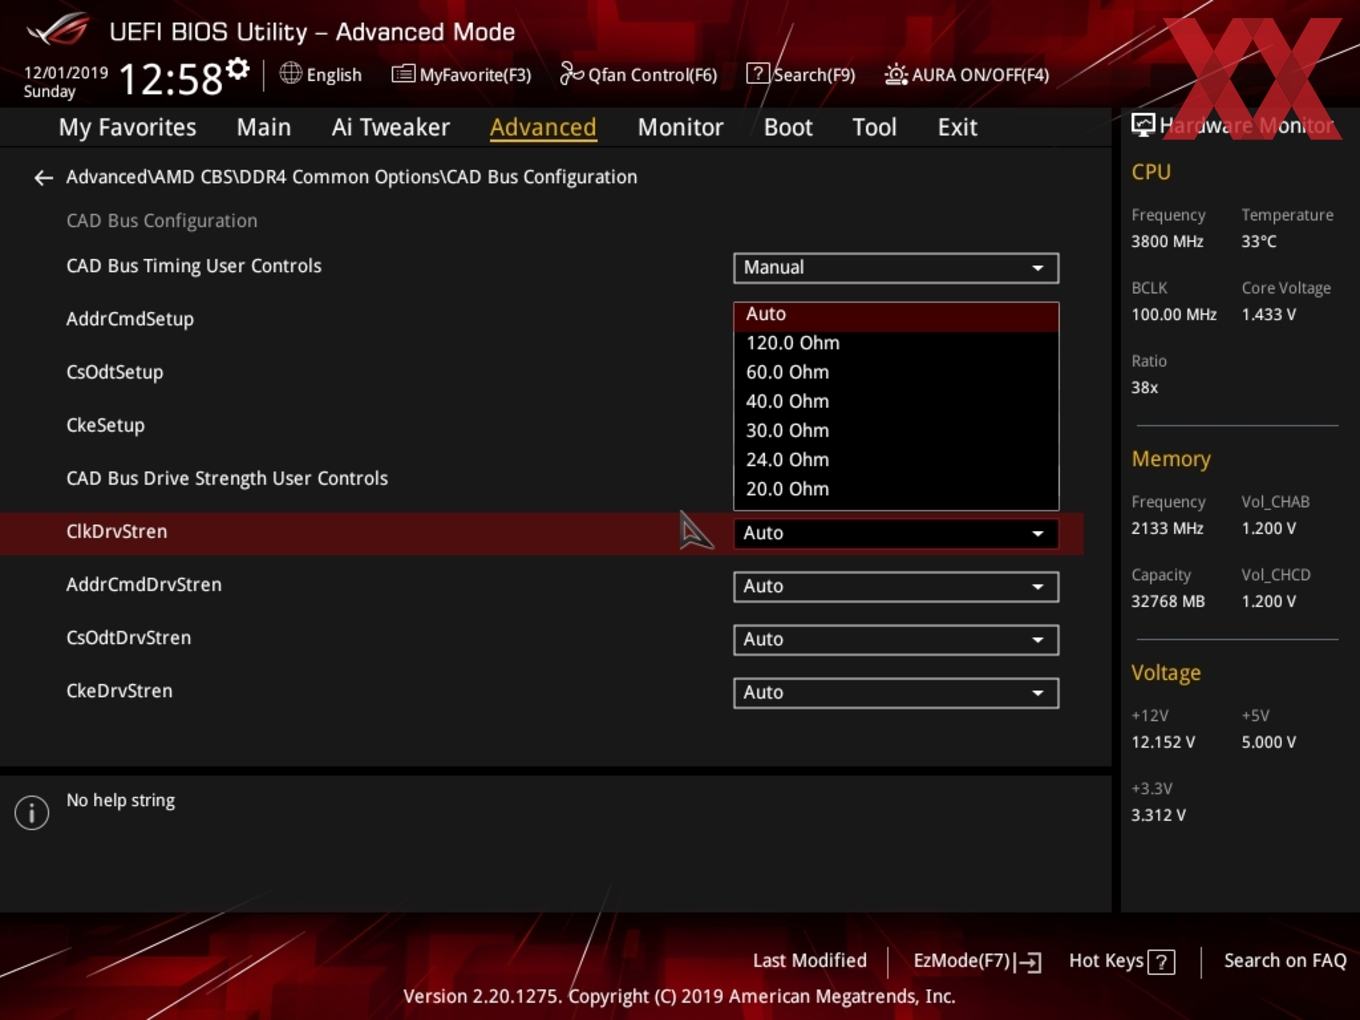Viewport: 1360px width, 1020px height.
Task: Click the +12V reading 12.152 V
Action: [1163, 742]
